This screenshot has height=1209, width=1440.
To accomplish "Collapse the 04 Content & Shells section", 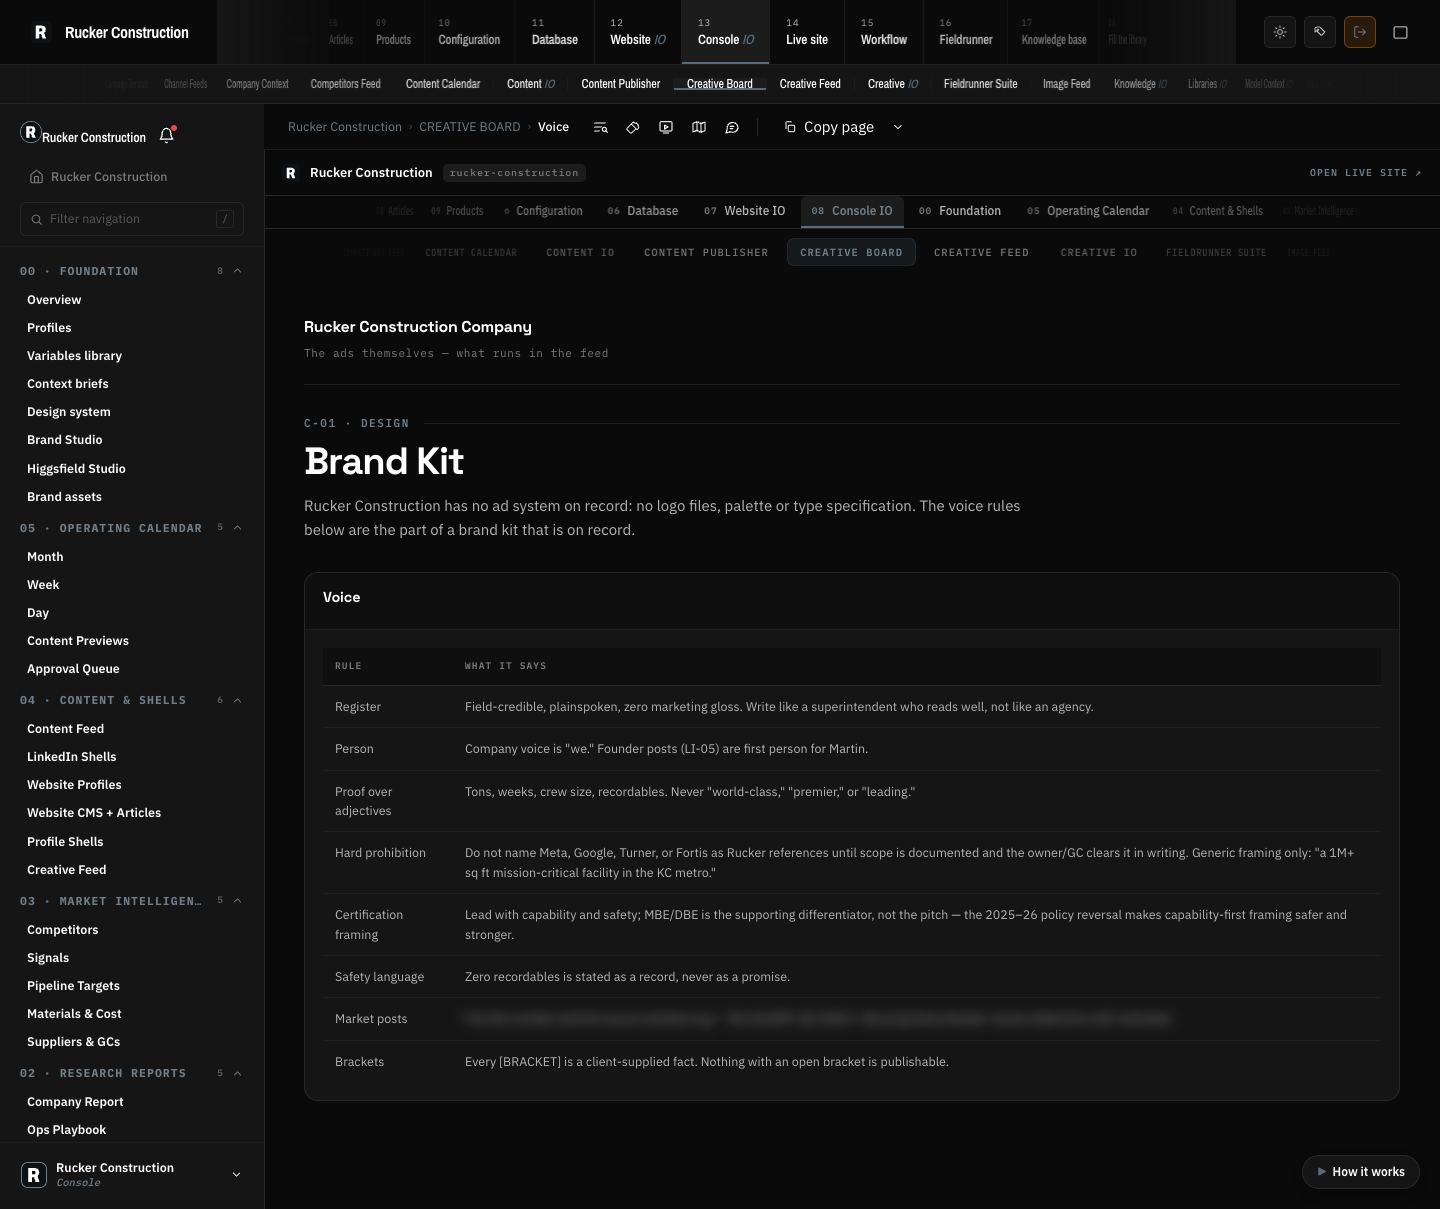I will point(238,700).
